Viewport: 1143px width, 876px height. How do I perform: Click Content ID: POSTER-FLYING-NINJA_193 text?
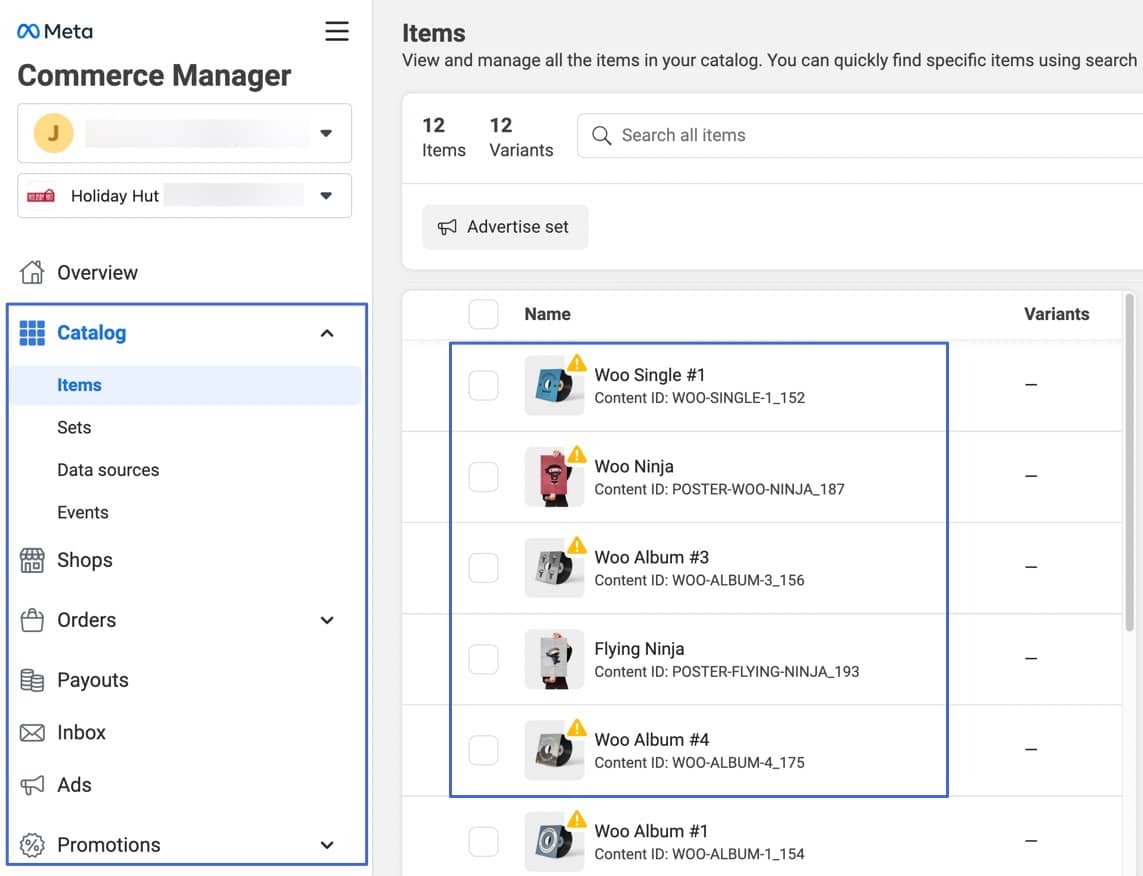click(x=726, y=671)
